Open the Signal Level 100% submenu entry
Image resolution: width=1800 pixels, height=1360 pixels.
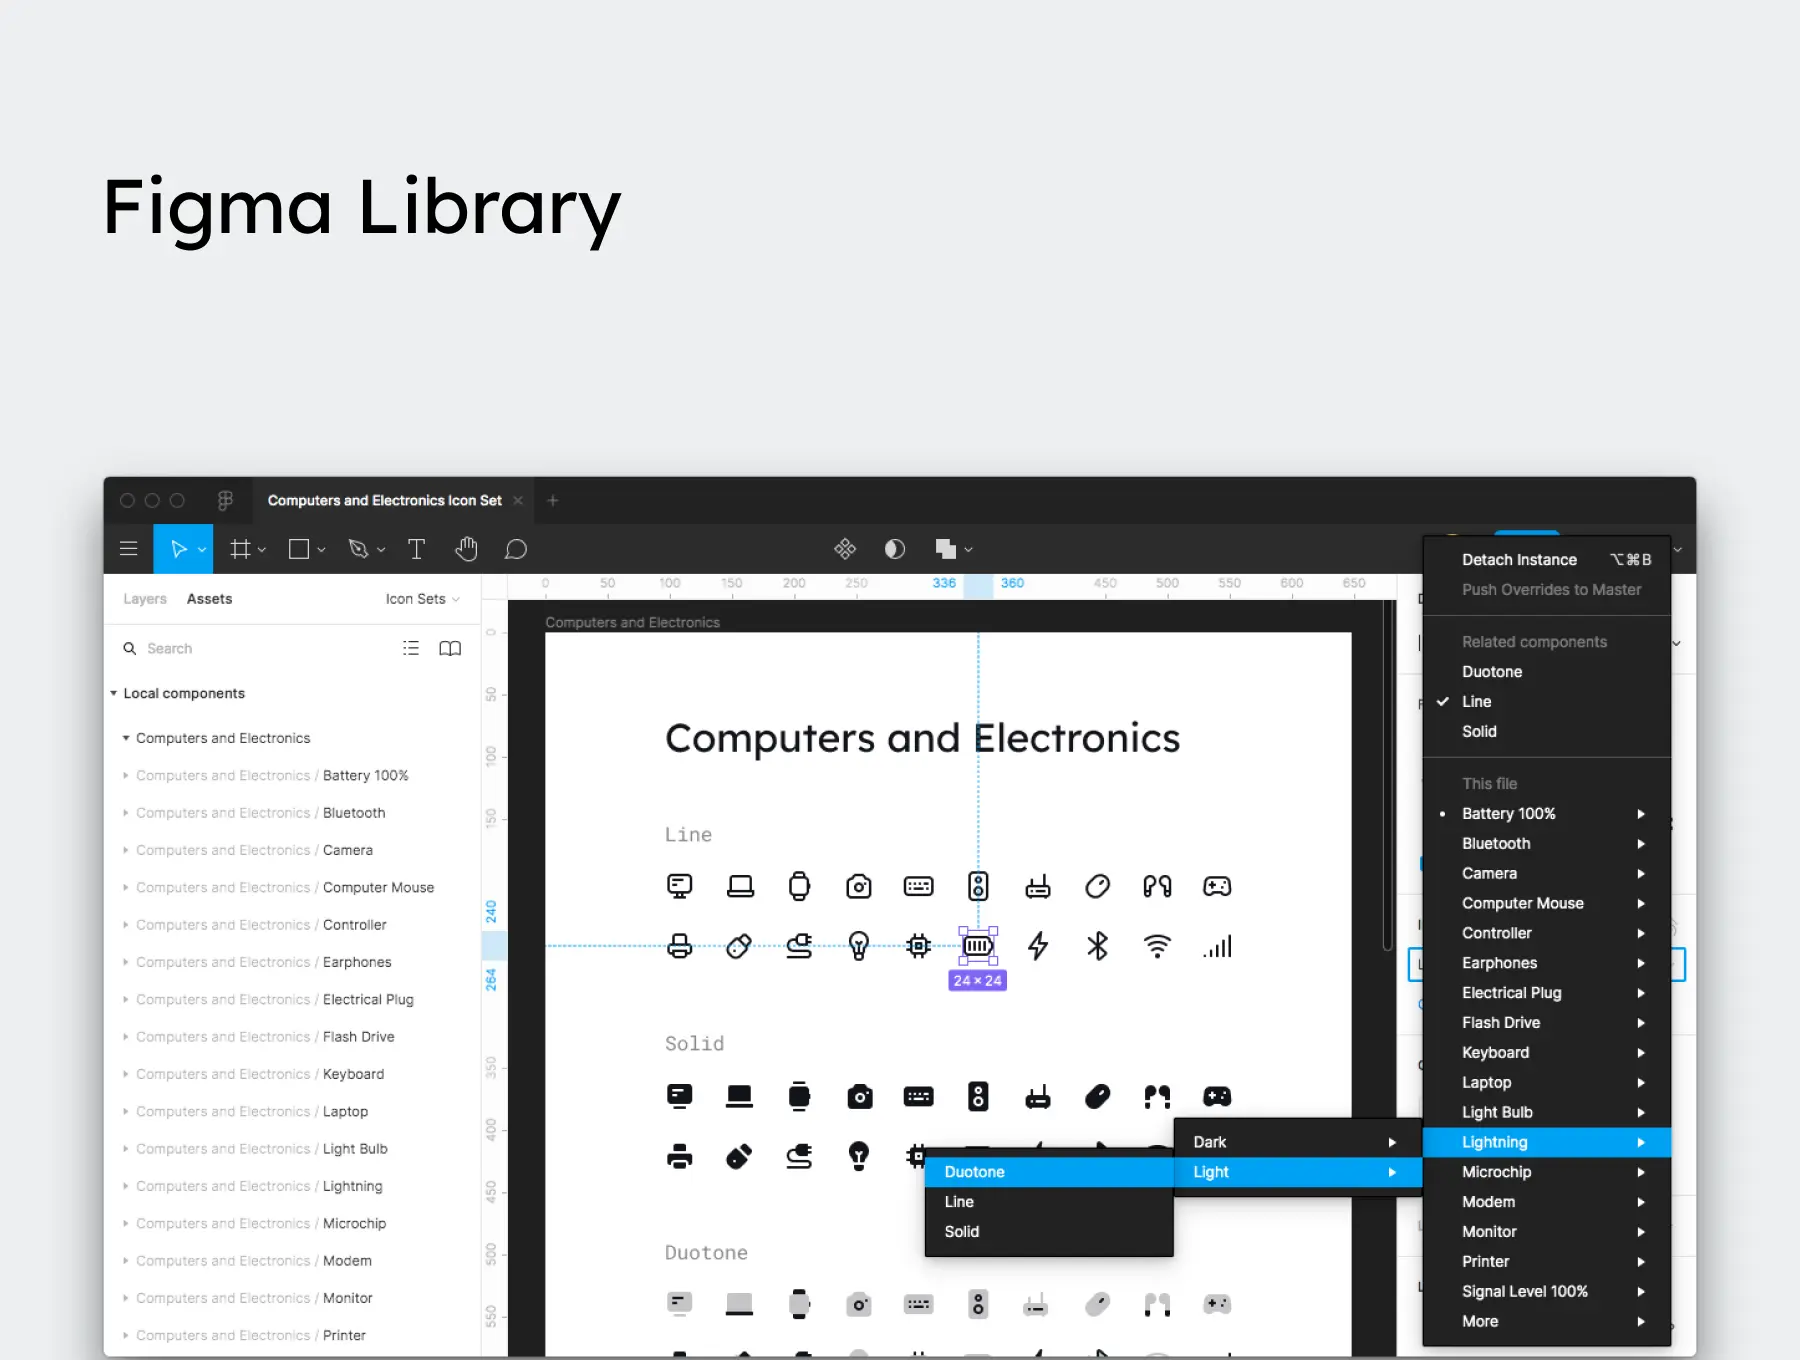coord(1547,1292)
